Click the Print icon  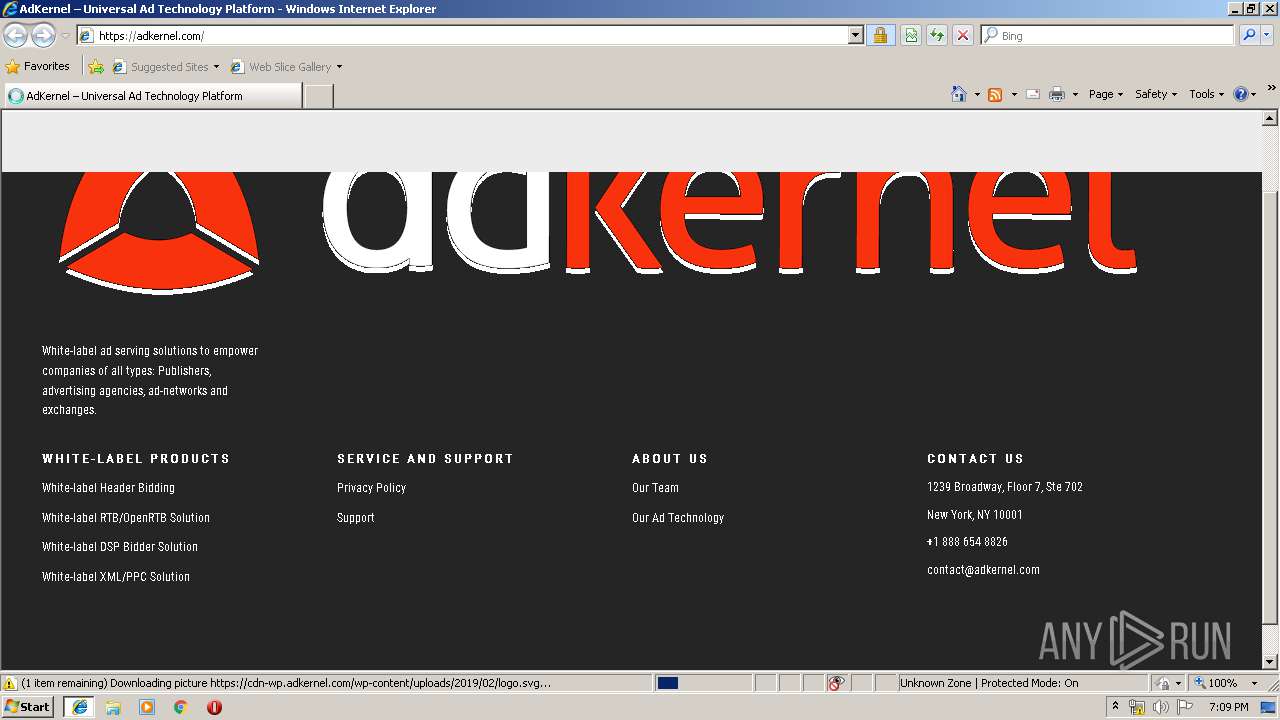[1057, 94]
